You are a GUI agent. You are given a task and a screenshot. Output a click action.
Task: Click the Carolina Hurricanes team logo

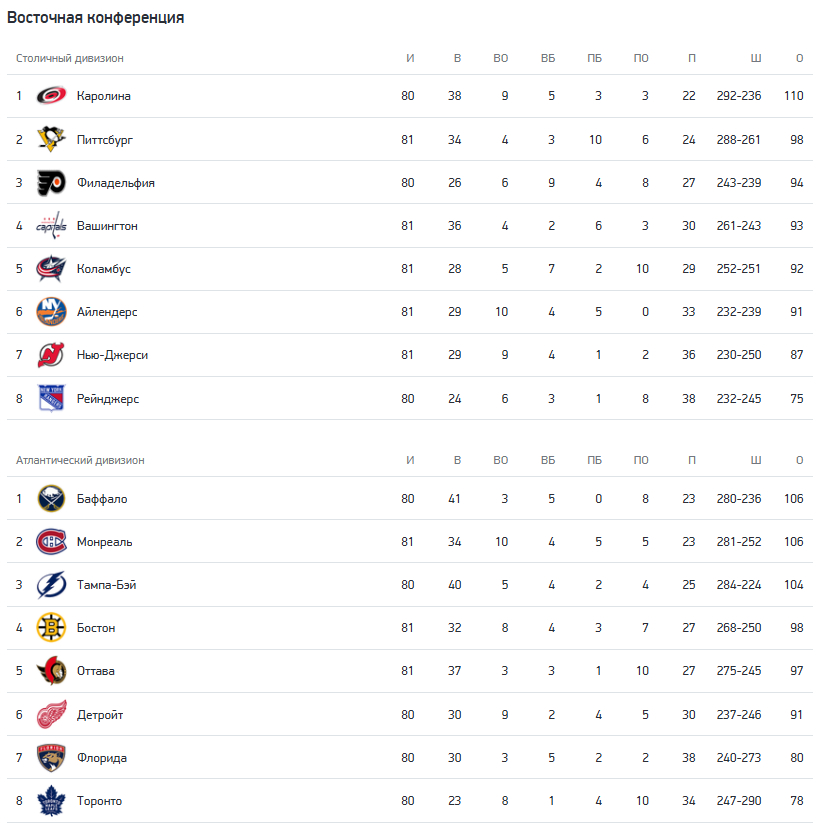click(x=51, y=96)
